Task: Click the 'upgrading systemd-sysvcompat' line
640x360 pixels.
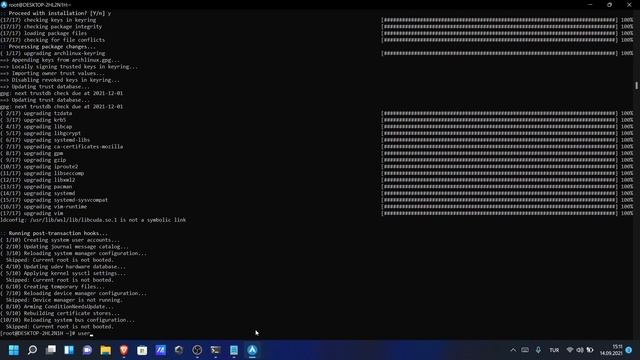Action: tap(54, 200)
